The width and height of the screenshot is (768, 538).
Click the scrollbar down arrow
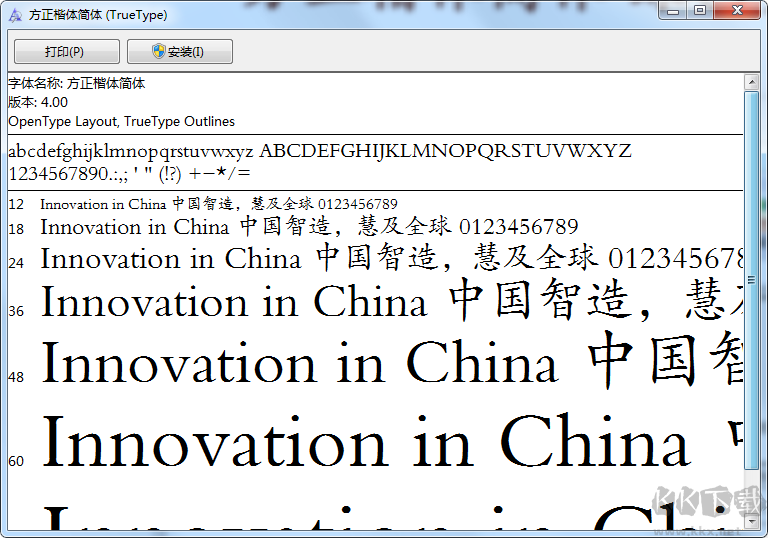(x=751, y=520)
